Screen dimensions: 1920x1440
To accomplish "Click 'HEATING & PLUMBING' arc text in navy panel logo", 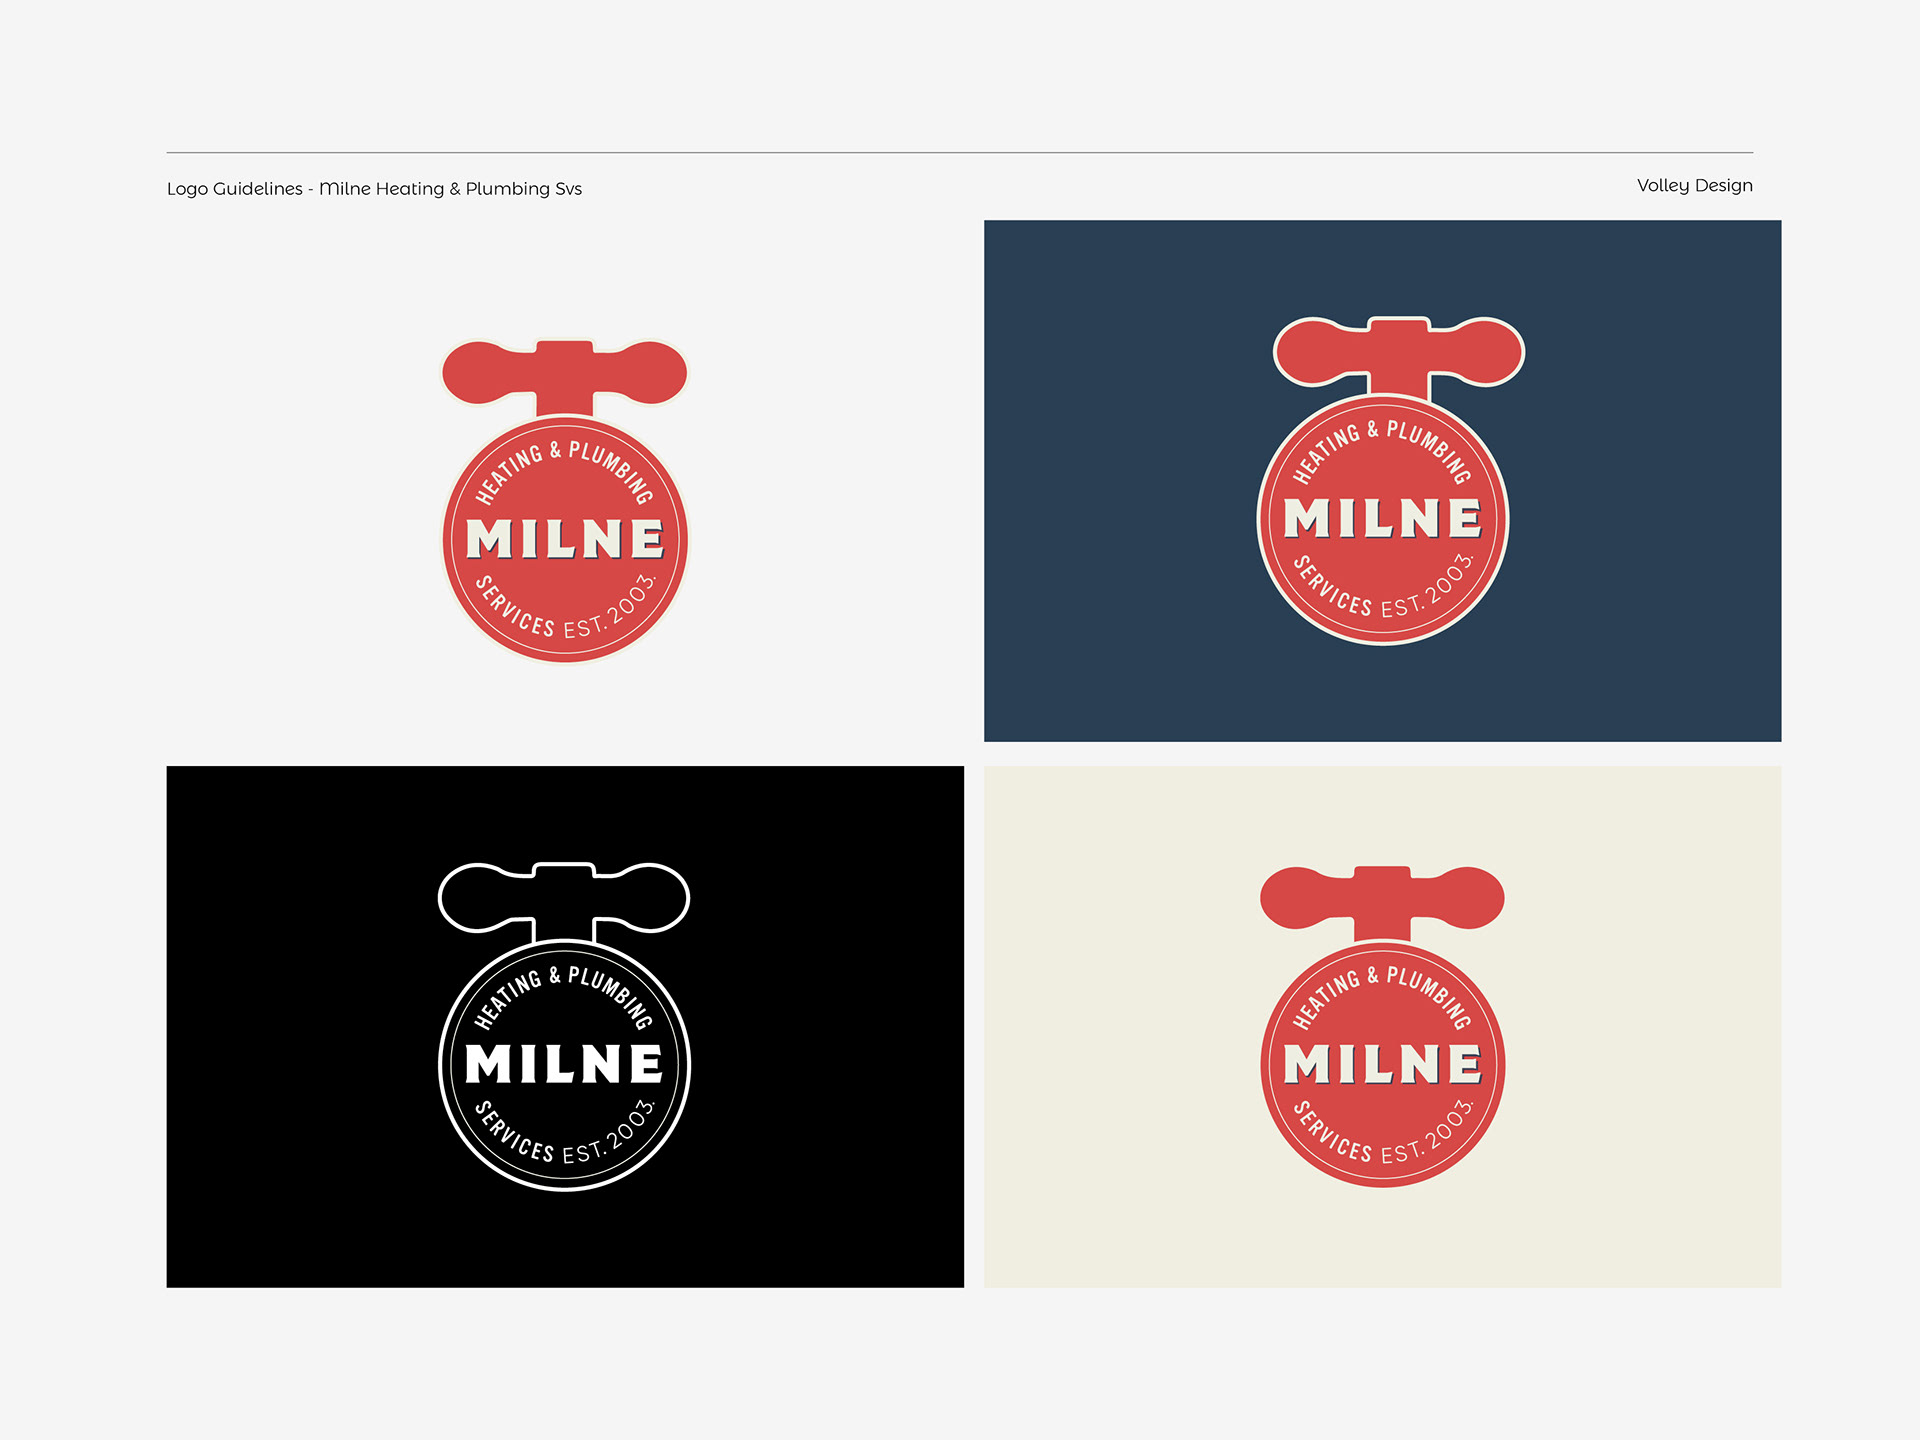I will tap(1383, 452).
